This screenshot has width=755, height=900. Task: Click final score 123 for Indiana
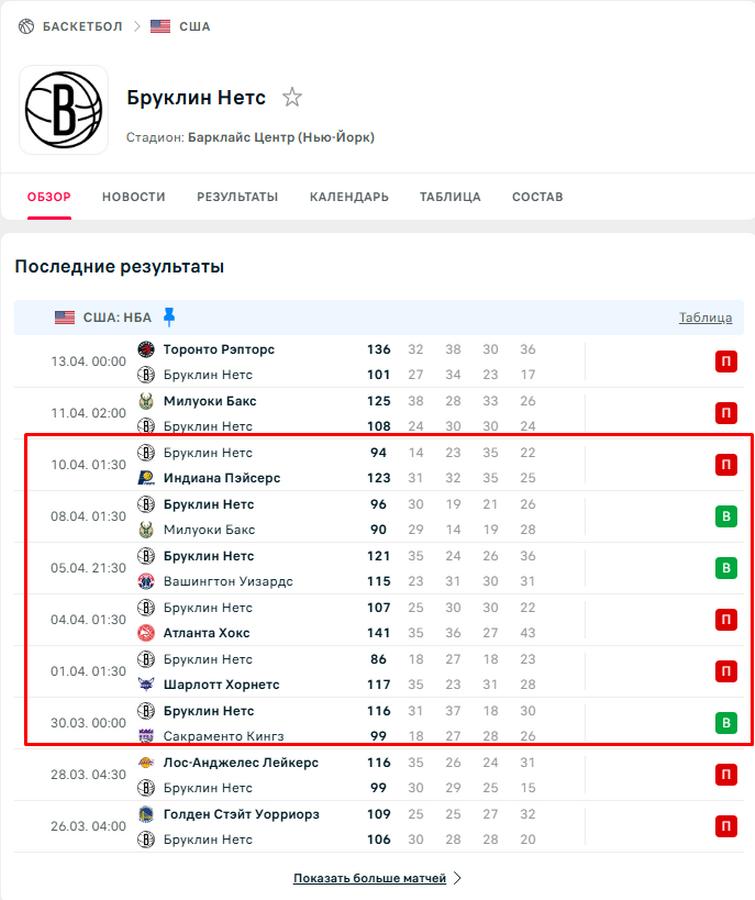[x=378, y=478]
